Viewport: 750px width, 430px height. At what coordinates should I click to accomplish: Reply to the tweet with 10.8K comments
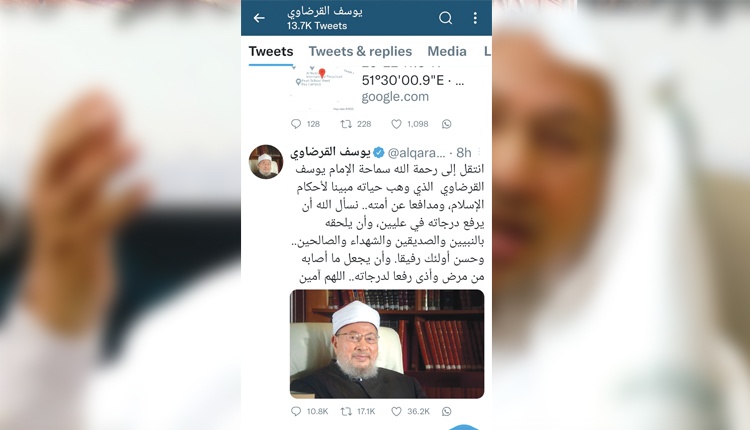click(x=296, y=411)
